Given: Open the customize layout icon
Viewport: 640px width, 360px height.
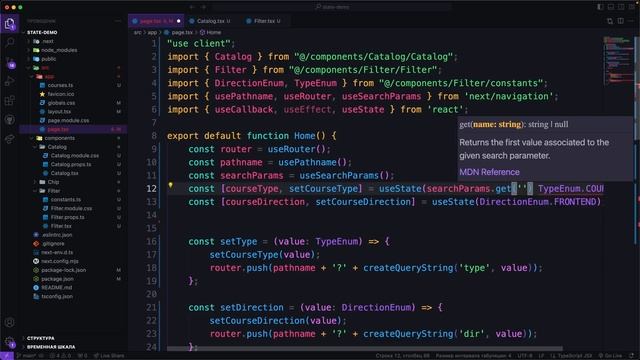Looking at the screenshot, I should [631, 7].
